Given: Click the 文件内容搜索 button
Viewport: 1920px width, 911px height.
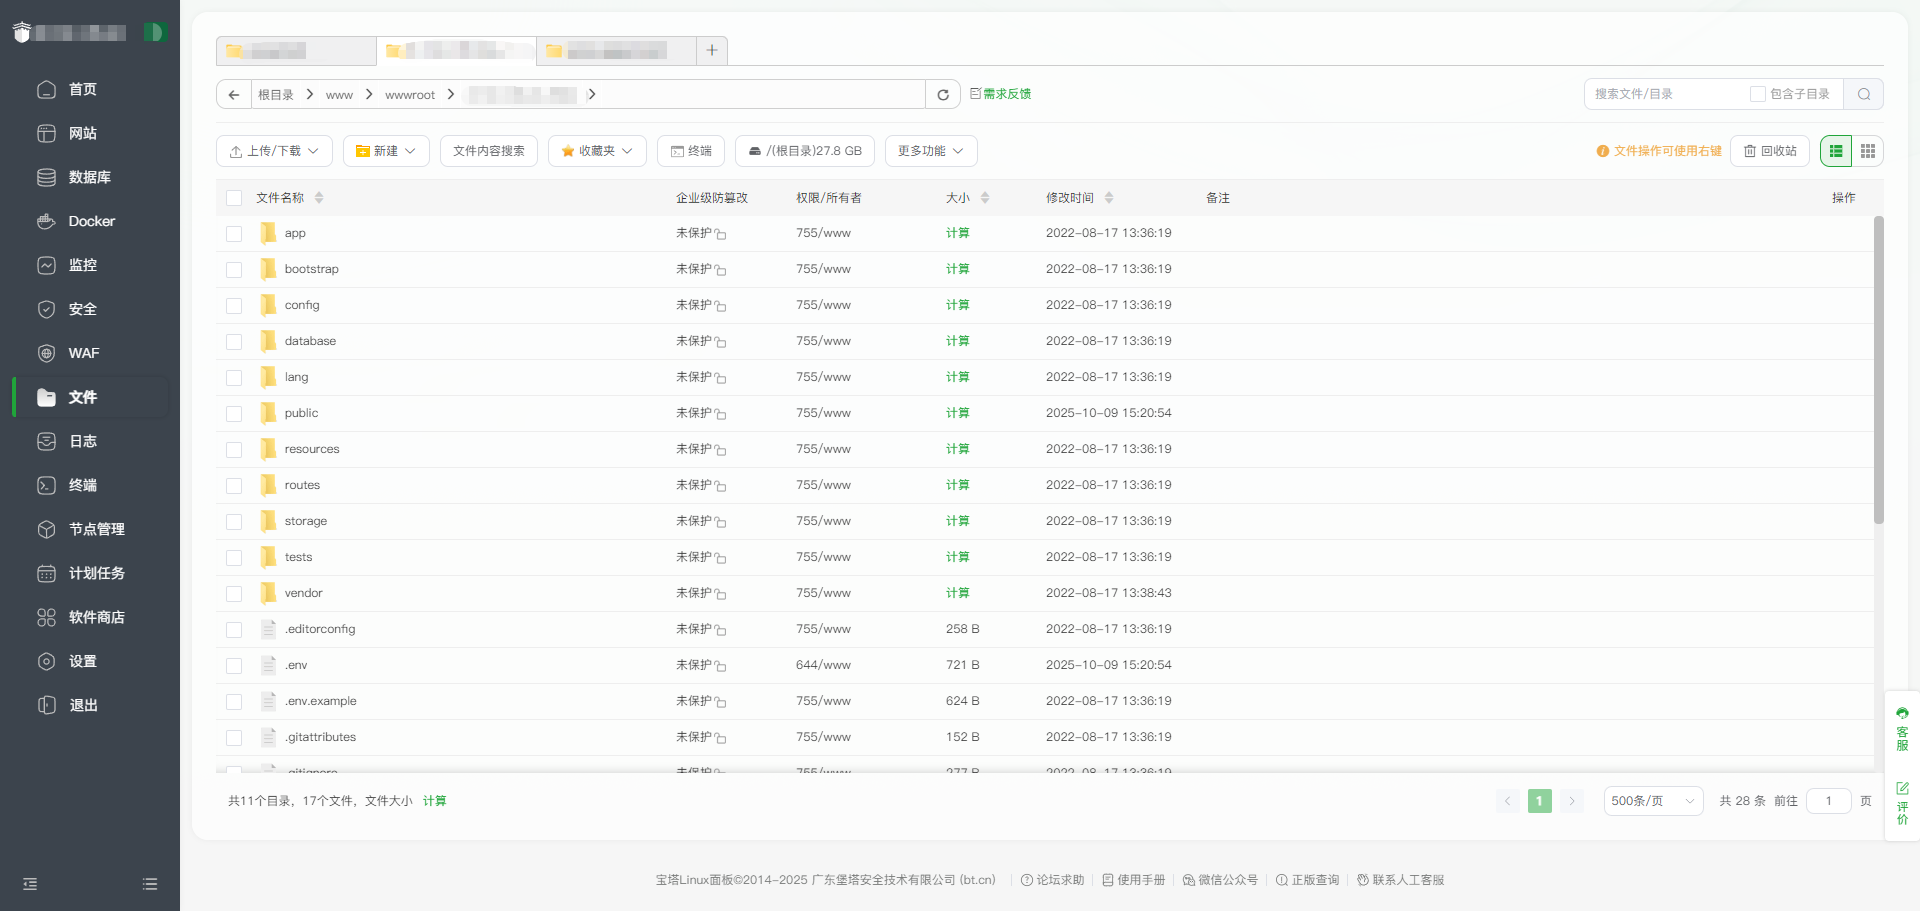Looking at the screenshot, I should click(x=489, y=151).
